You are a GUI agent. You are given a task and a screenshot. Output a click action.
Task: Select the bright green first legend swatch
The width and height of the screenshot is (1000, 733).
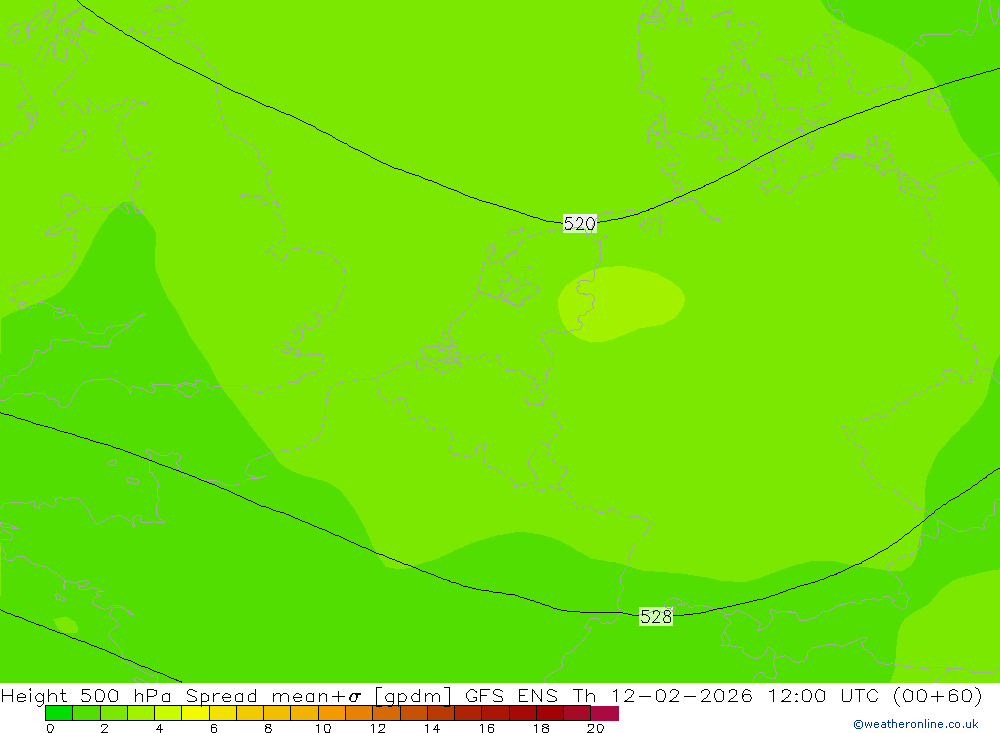(x=59, y=713)
